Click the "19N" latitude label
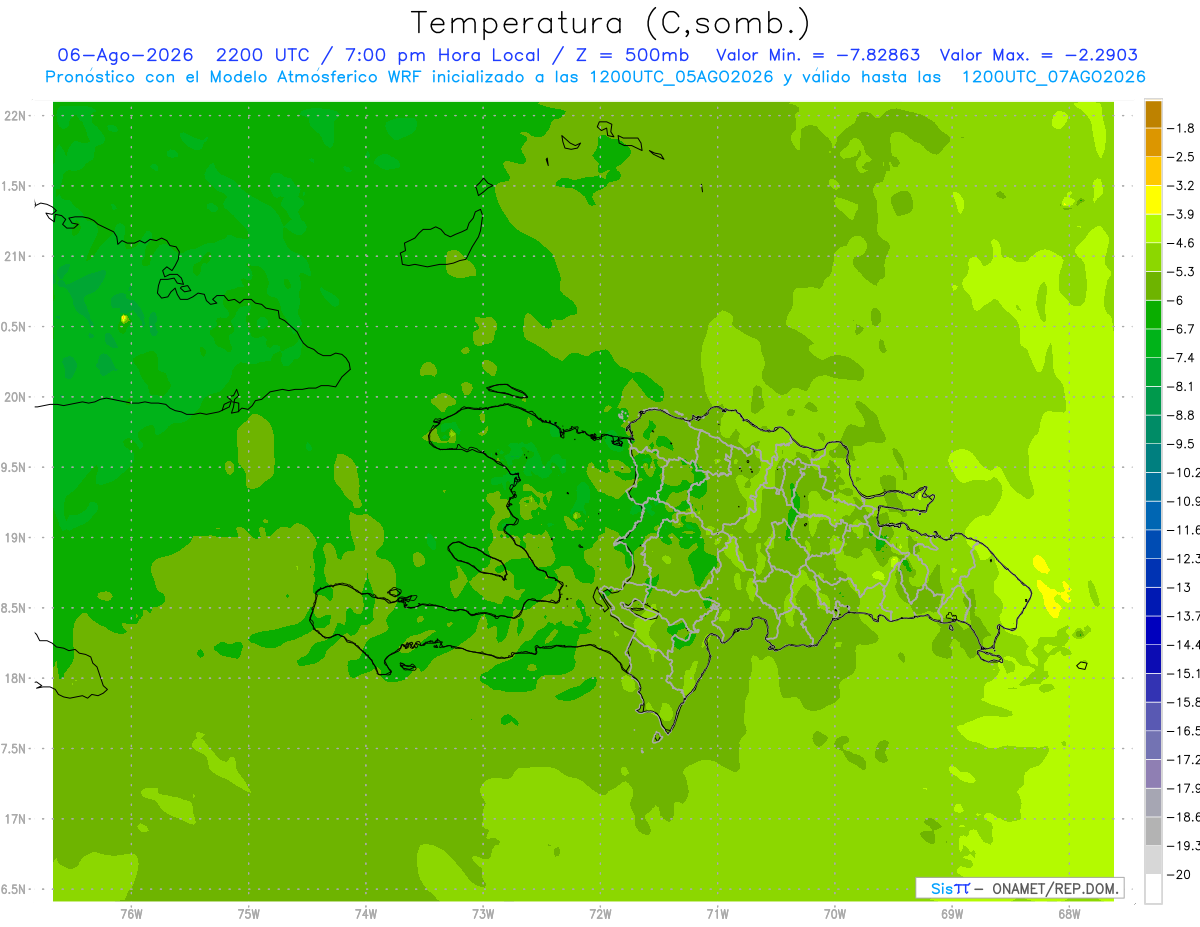This screenshot has height=927, width=1200. tap(15, 538)
